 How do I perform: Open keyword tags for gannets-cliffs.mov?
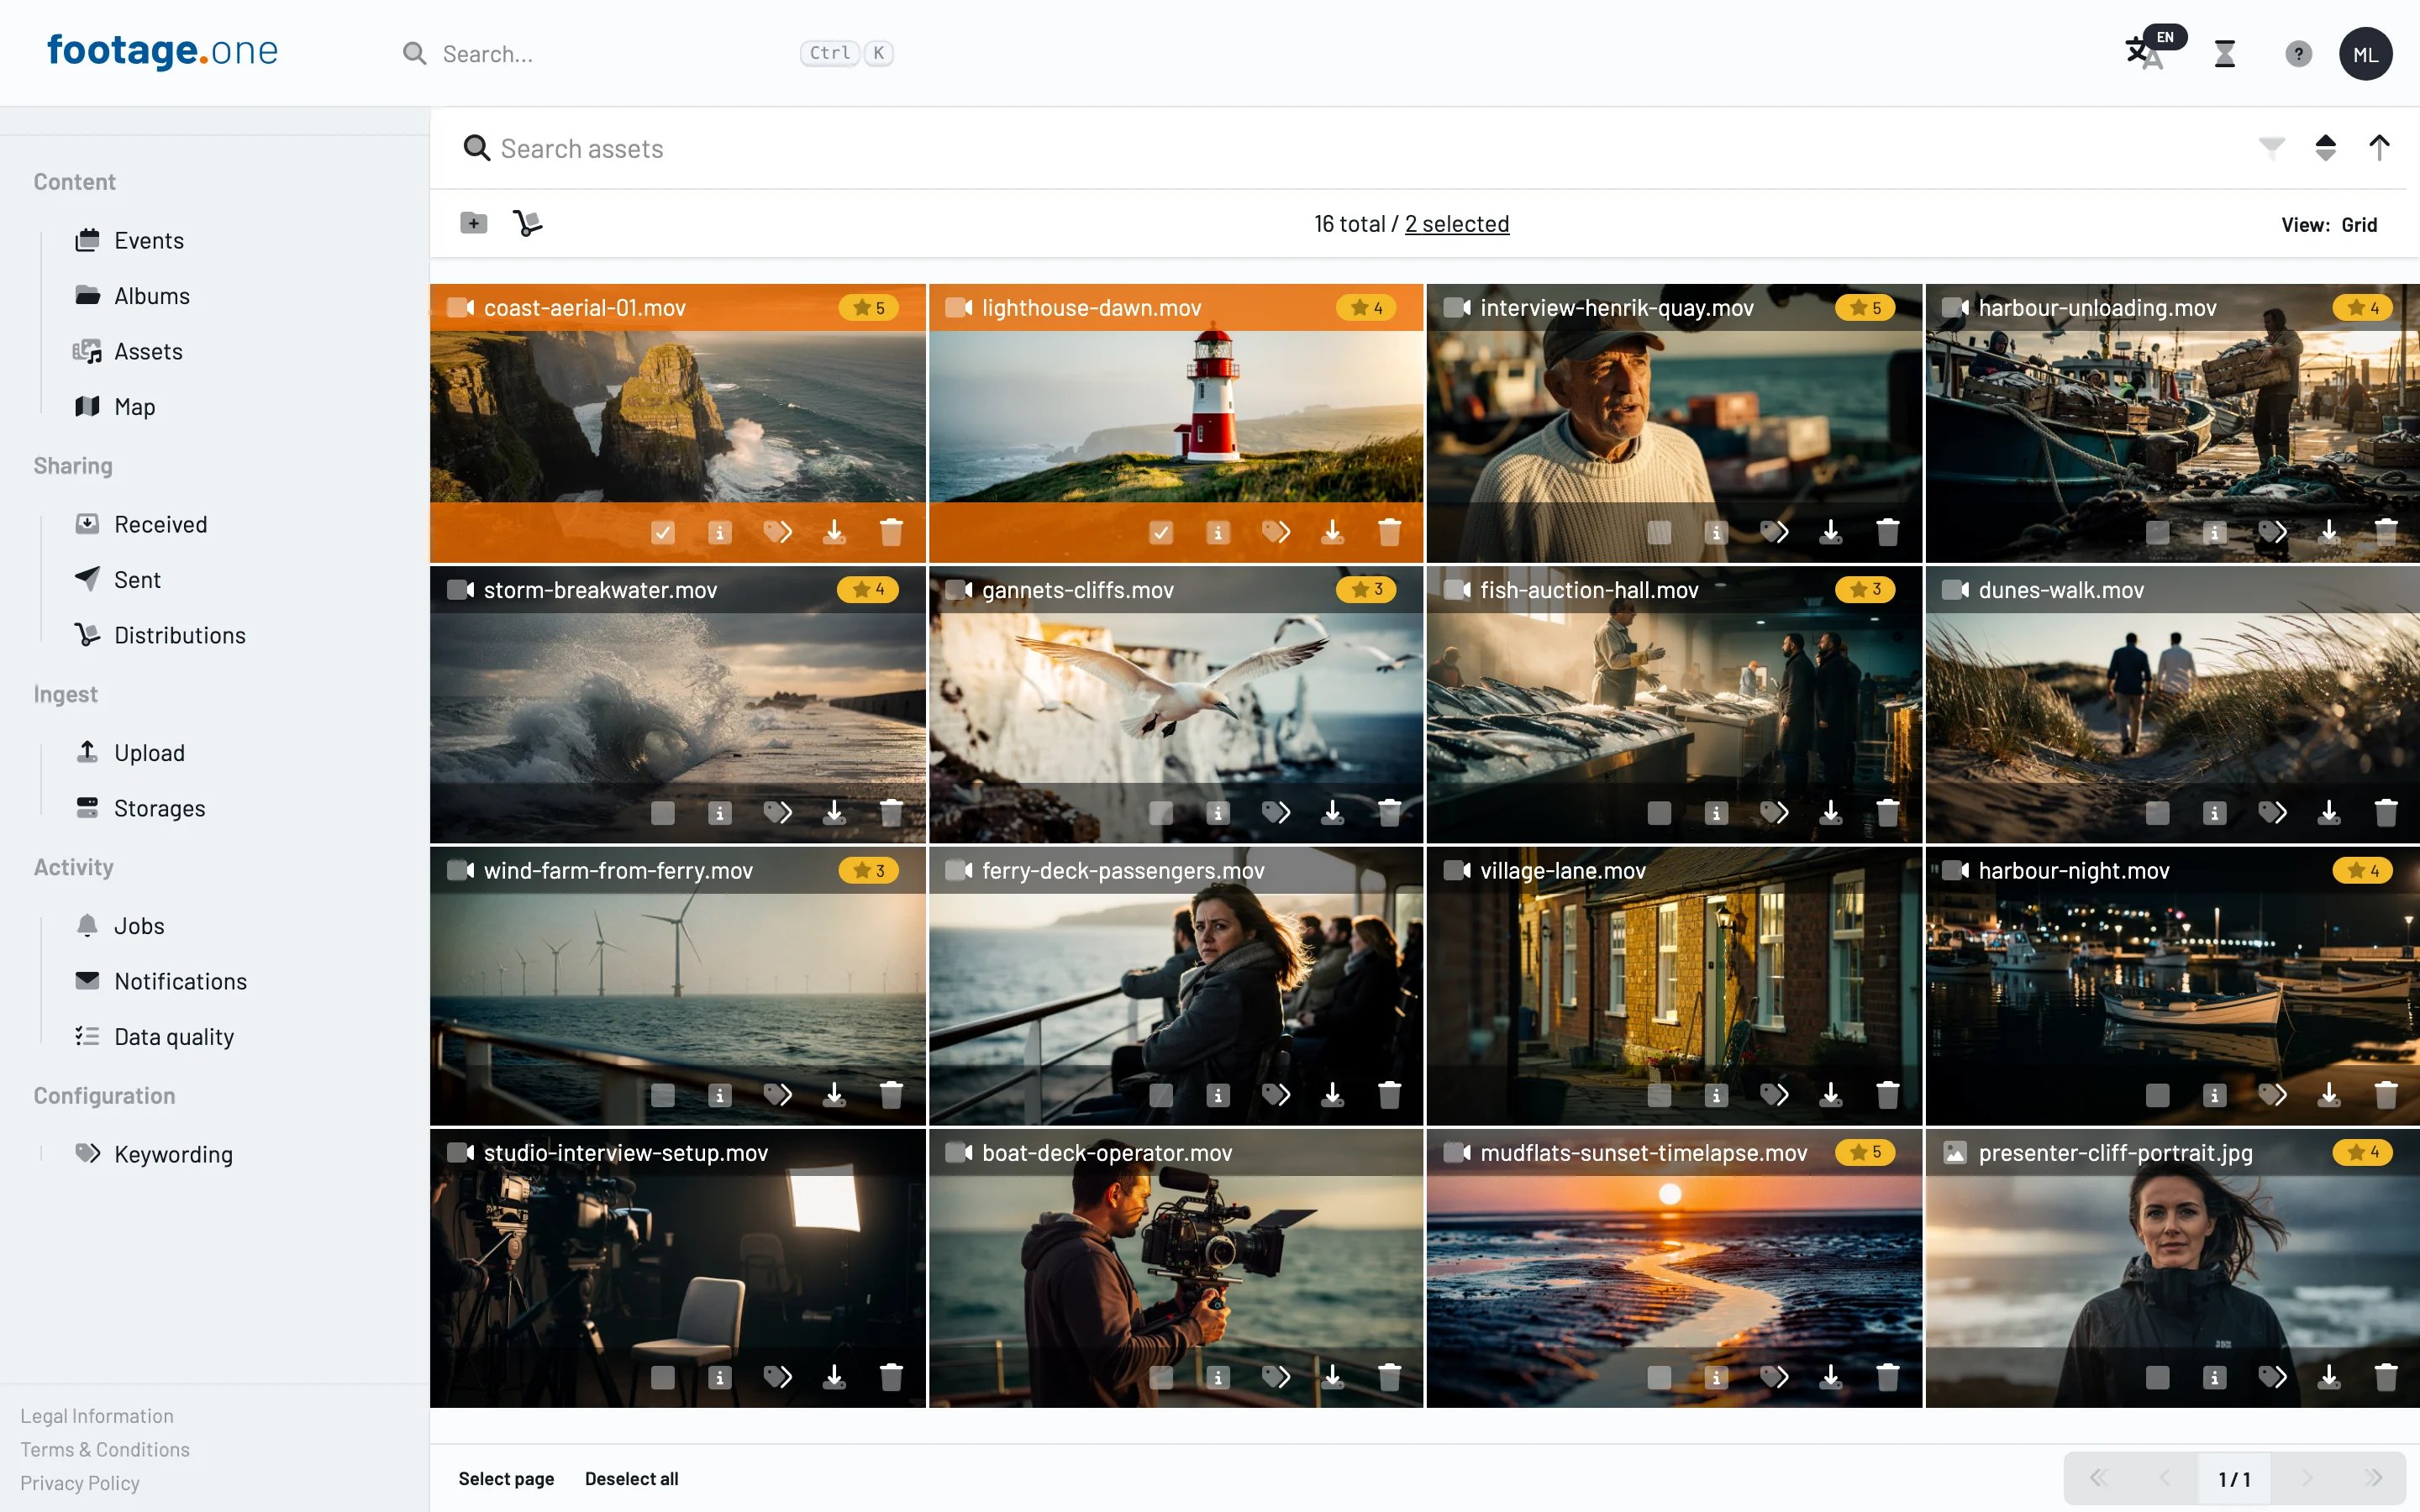tap(1276, 813)
